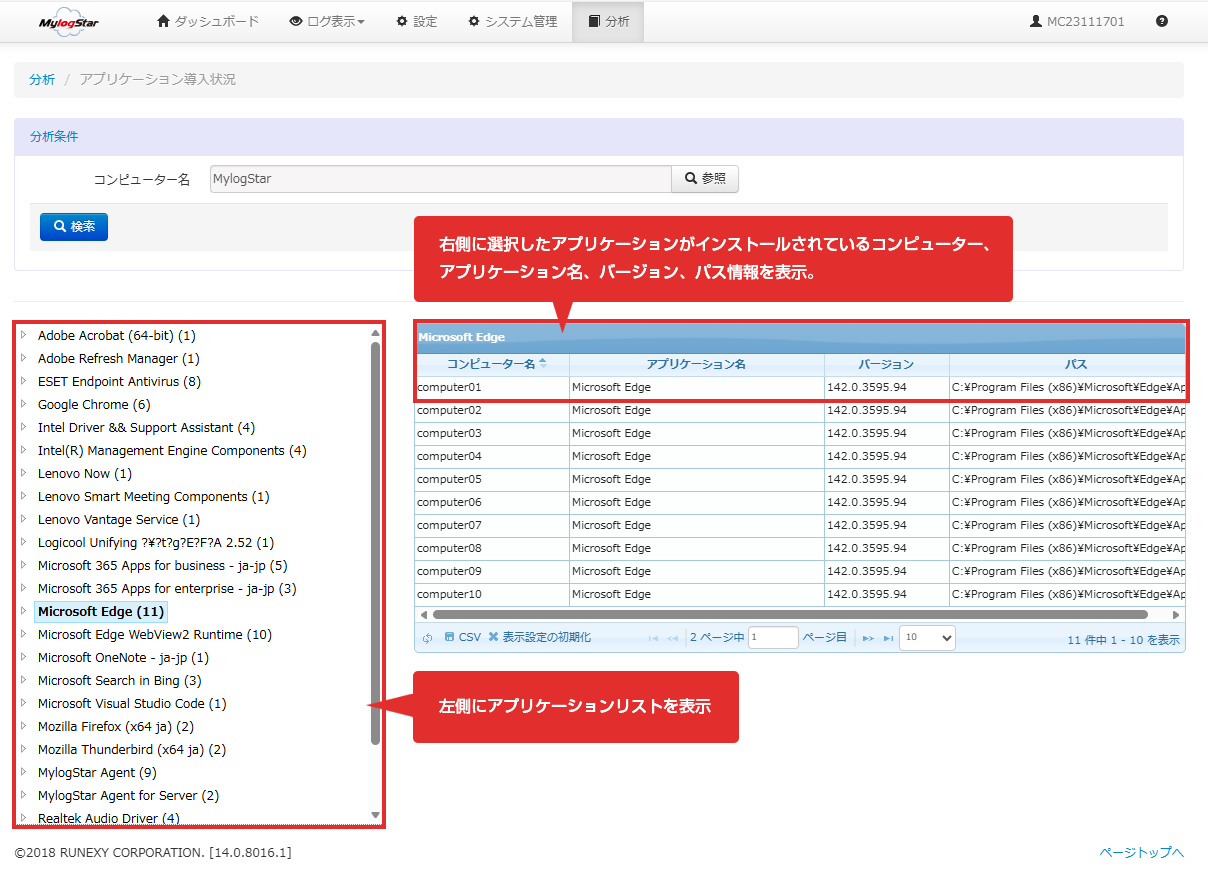Go to the ダッシュボード menu item

point(208,21)
